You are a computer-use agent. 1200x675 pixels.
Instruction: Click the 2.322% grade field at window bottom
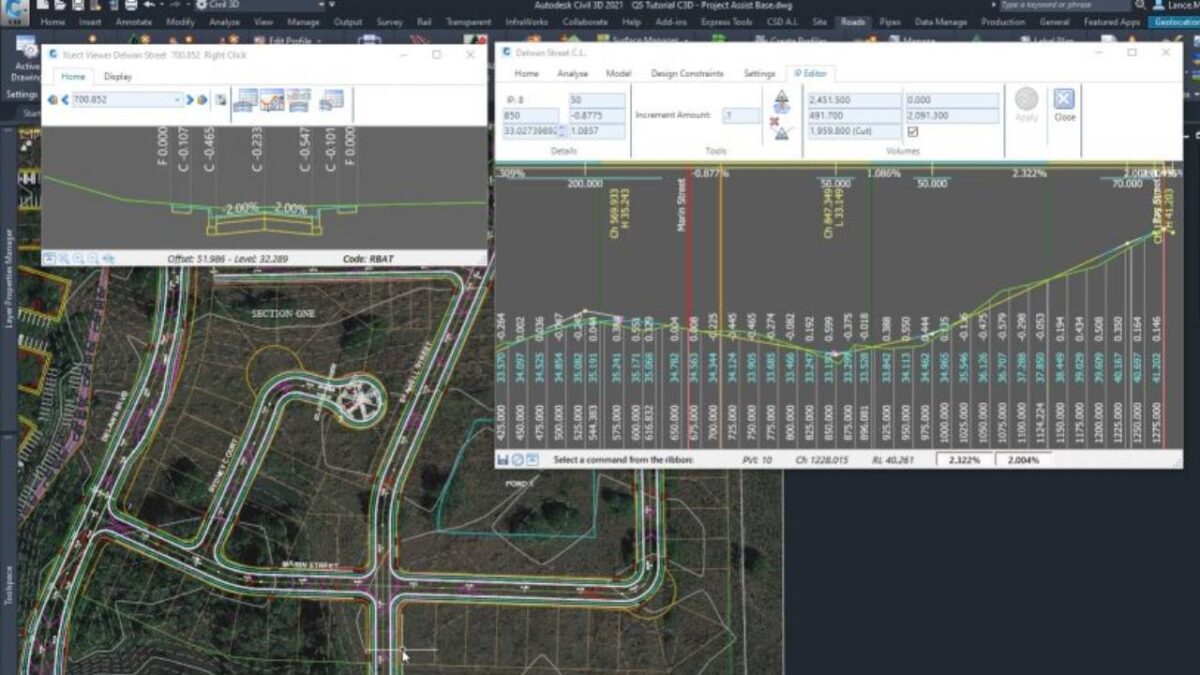(x=965, y=460)
